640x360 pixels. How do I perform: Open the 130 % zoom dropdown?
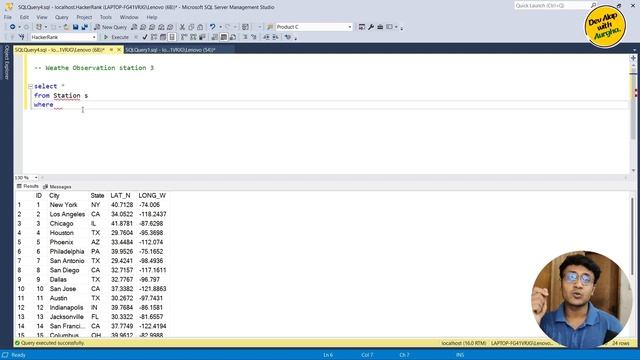36,178
